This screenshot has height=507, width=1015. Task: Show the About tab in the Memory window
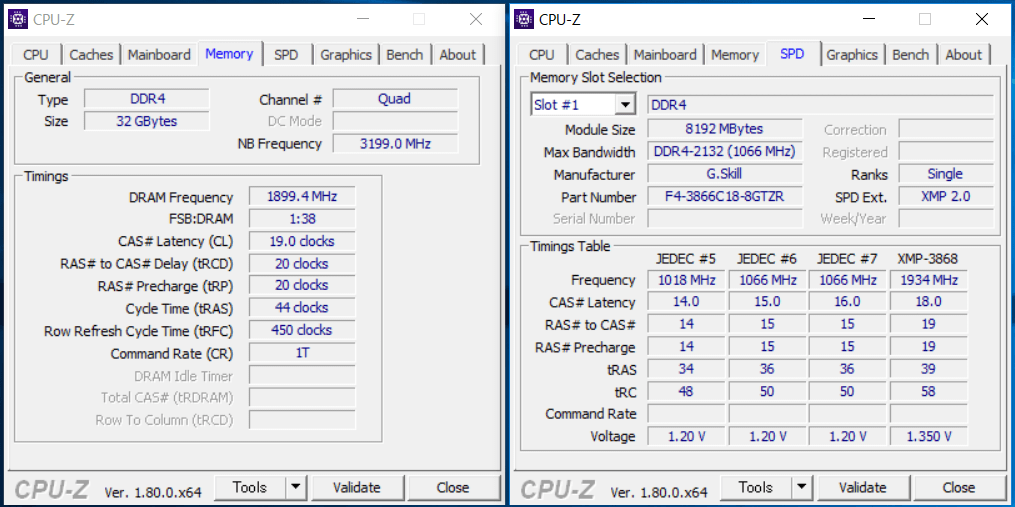[x=458, y=55]
